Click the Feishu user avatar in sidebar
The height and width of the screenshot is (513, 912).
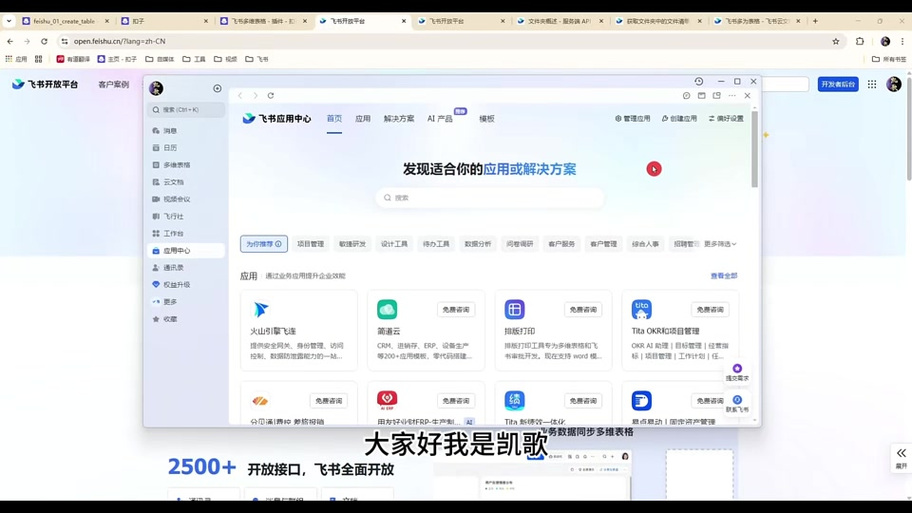156,88
